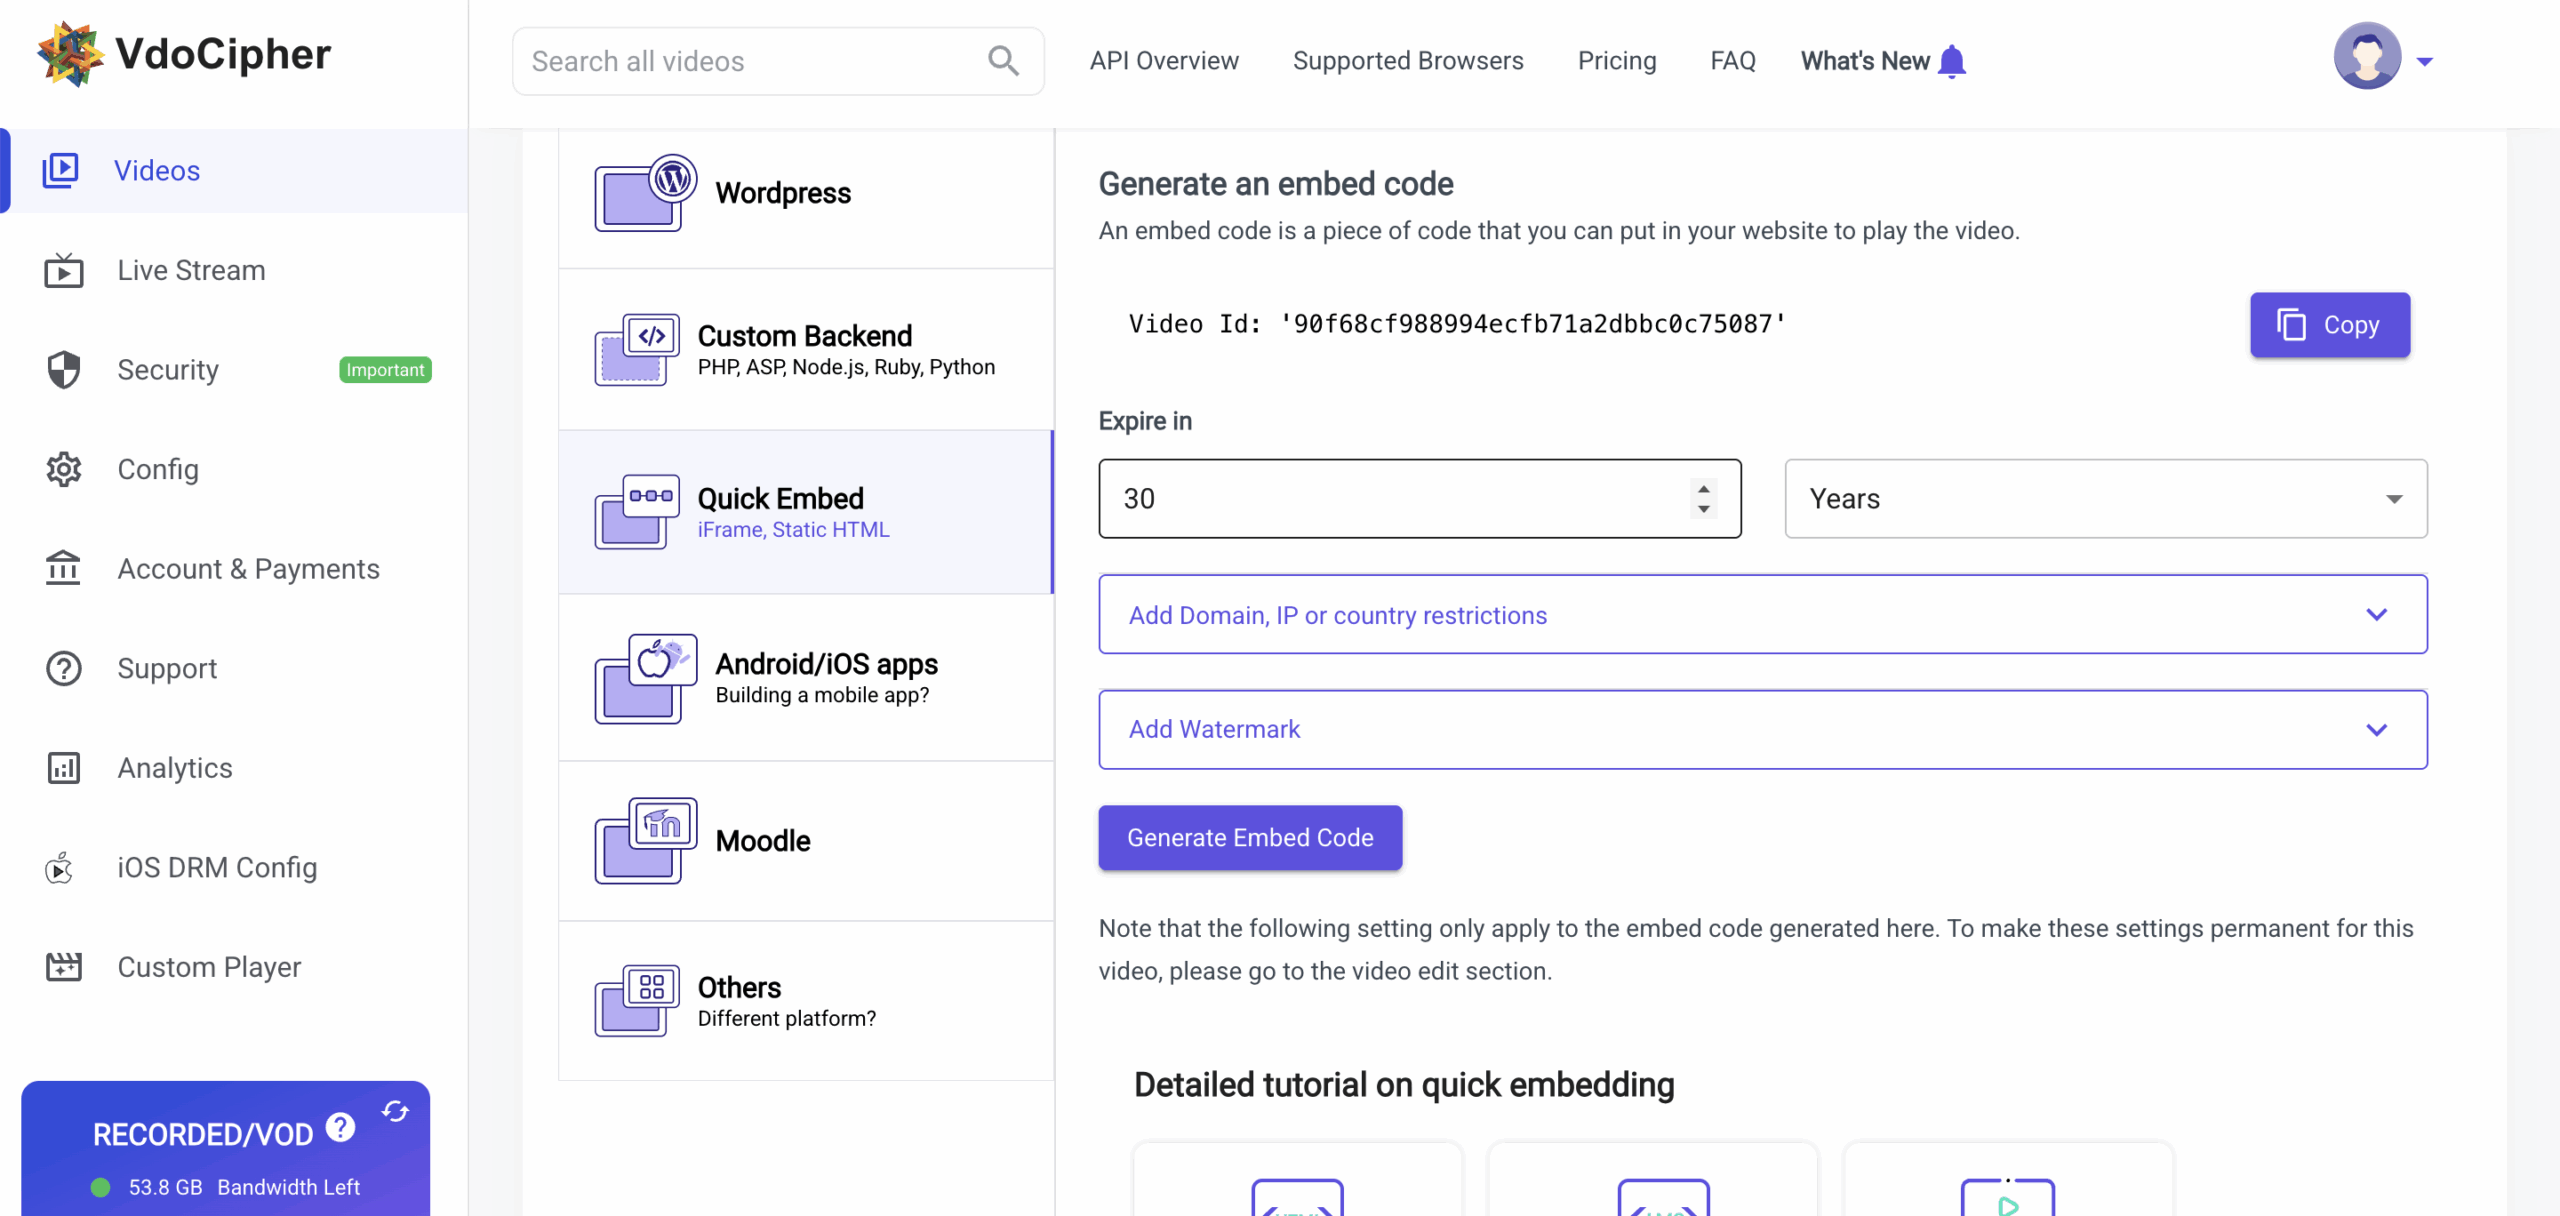Click the RECORDED/VOD help question icon
2560x1216 pixels.
pos(340,1128)
